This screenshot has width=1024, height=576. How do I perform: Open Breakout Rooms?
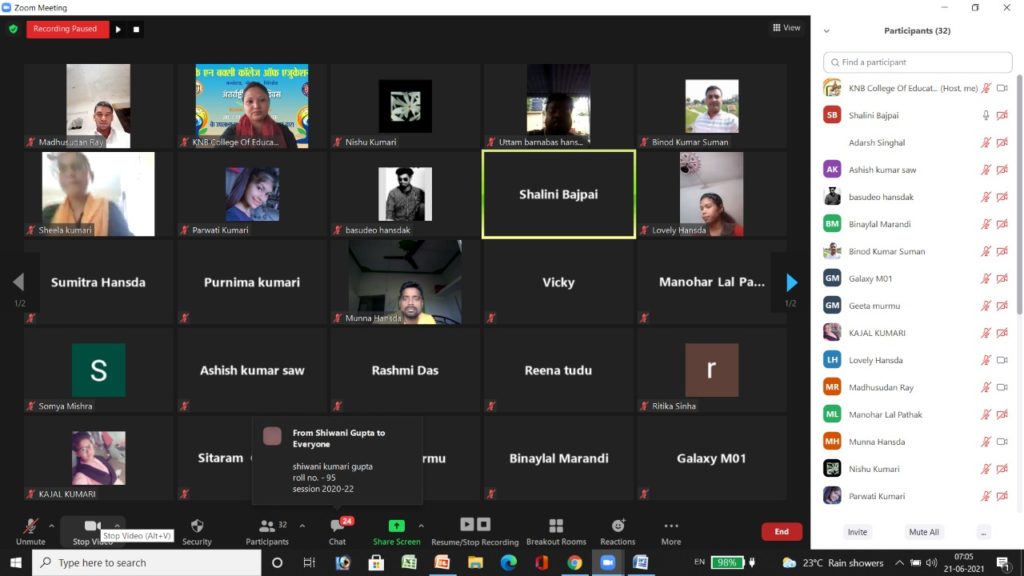coord(556,530)
